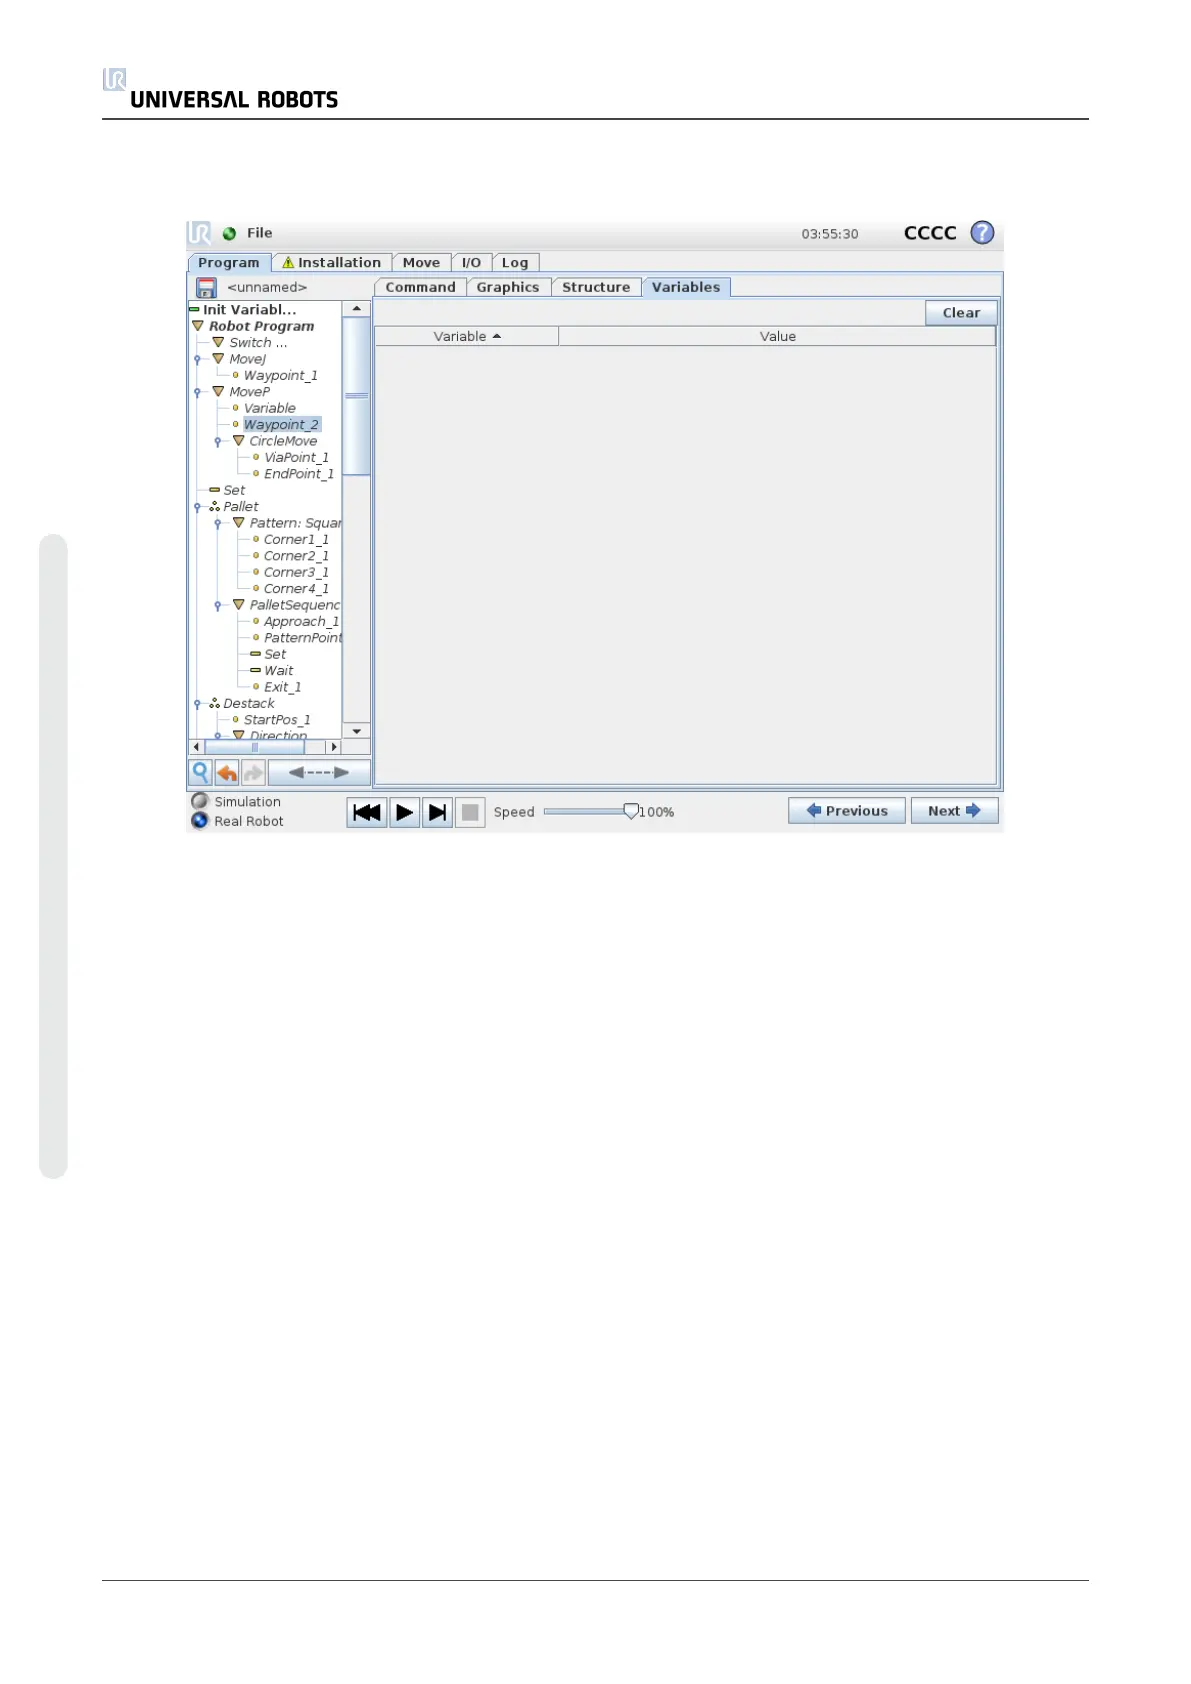Screen dimensions: 1191x1684
Task: Click the Universal Robots logo in the title bar
Action: tap(199, 233)
